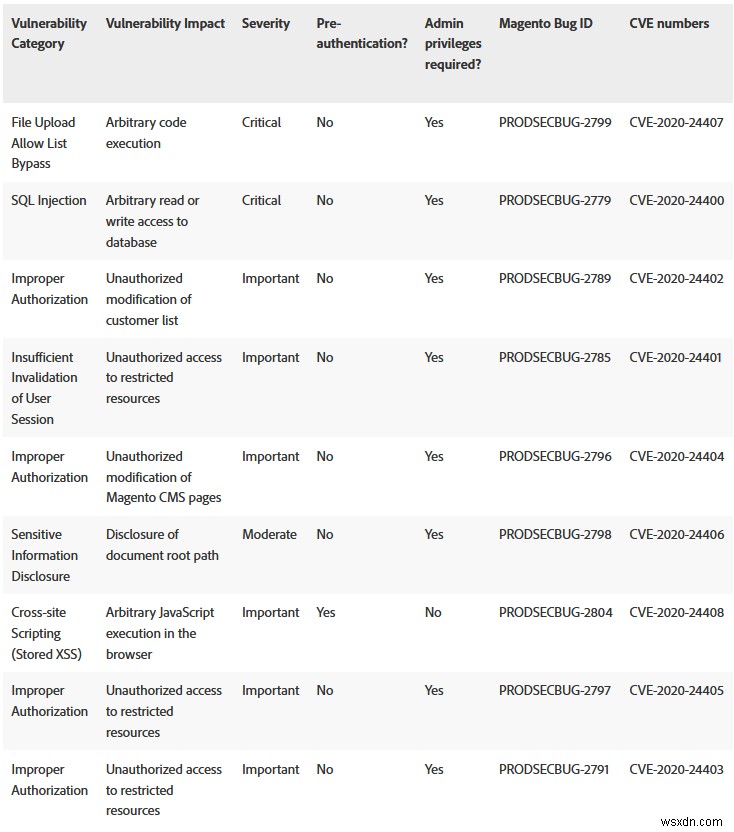Select the PRODSECBUG-2799 bug ID
This screenshot has width=734, height=832.
tap(554, 122)
